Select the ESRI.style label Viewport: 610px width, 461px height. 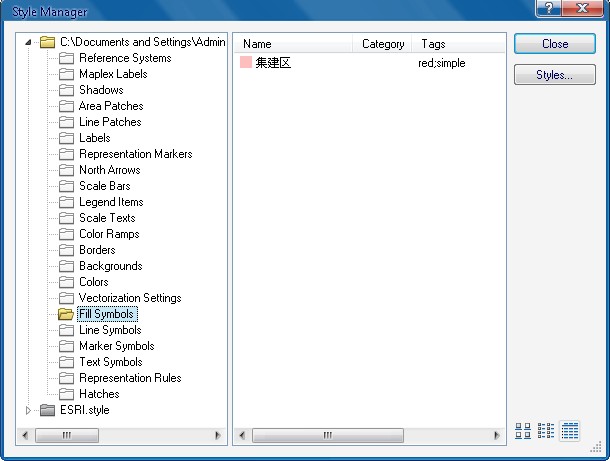point(85,410)
